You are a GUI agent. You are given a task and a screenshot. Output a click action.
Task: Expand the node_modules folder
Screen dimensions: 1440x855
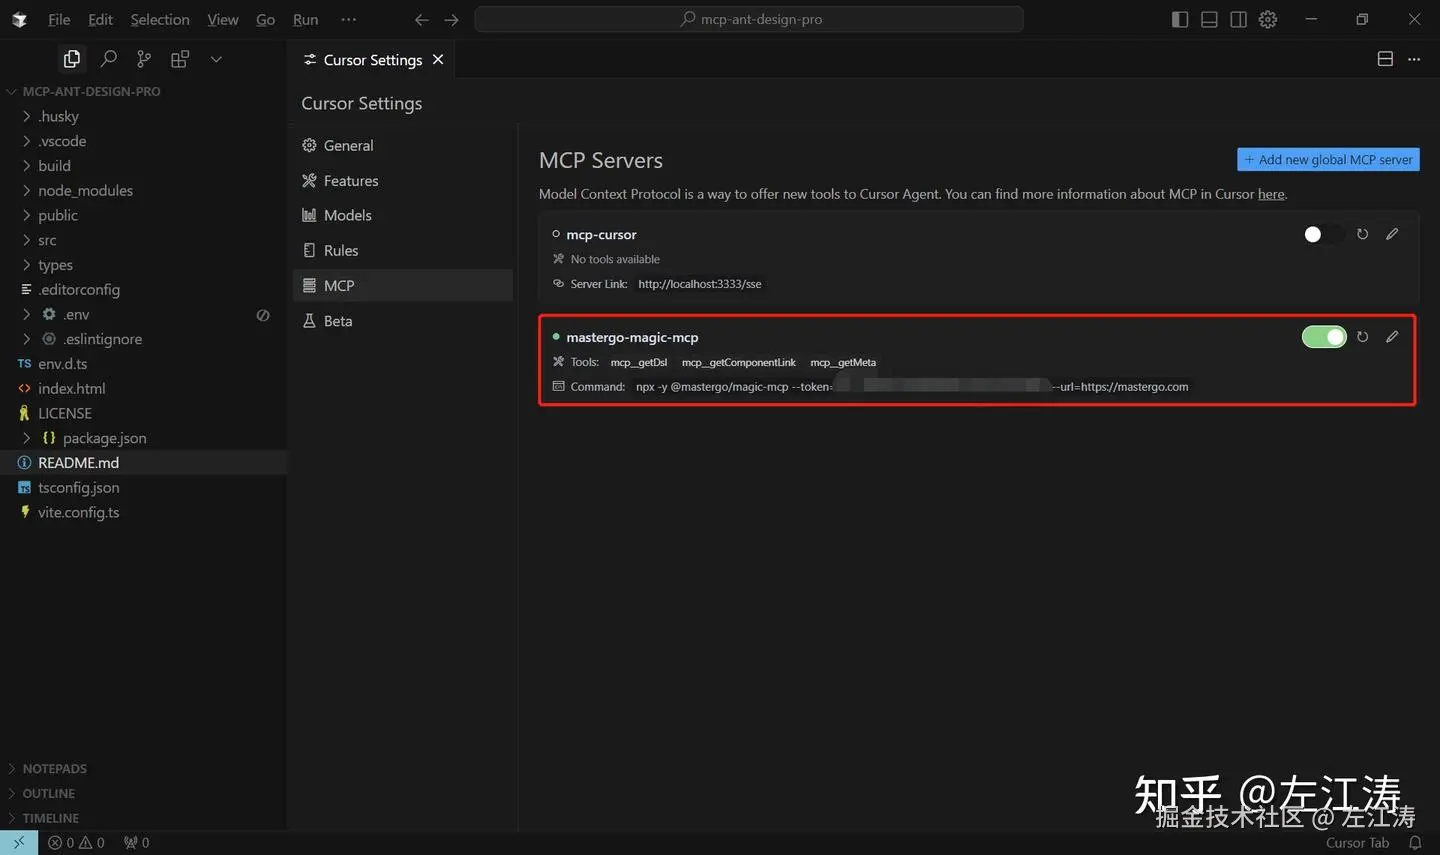pyautogui.click(x=85, y=190)
